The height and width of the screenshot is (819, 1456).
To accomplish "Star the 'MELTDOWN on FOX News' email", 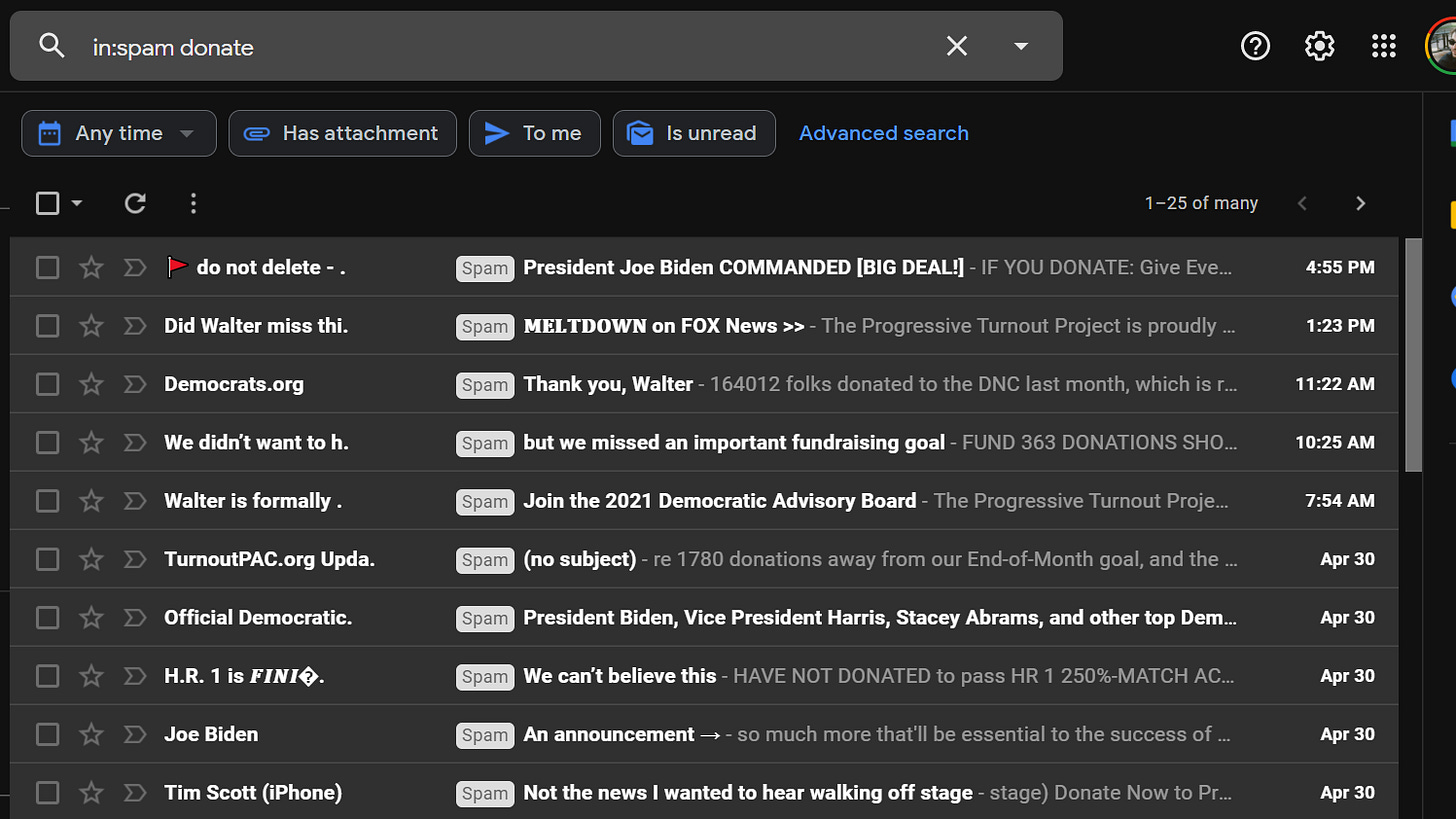I will (x=91, y=325).
